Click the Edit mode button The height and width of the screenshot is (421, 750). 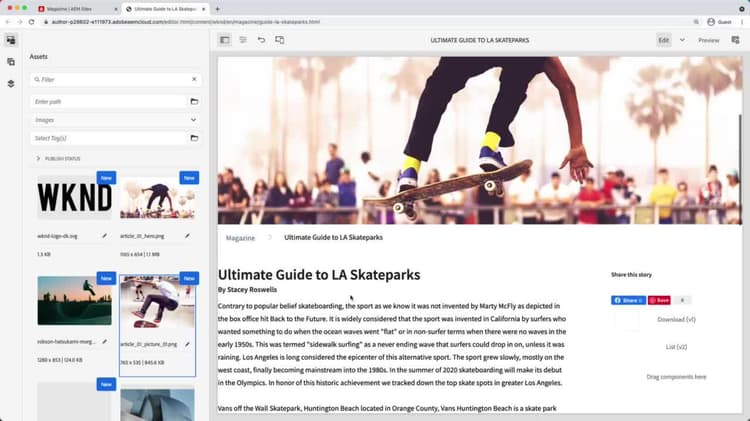coord(663,40)
